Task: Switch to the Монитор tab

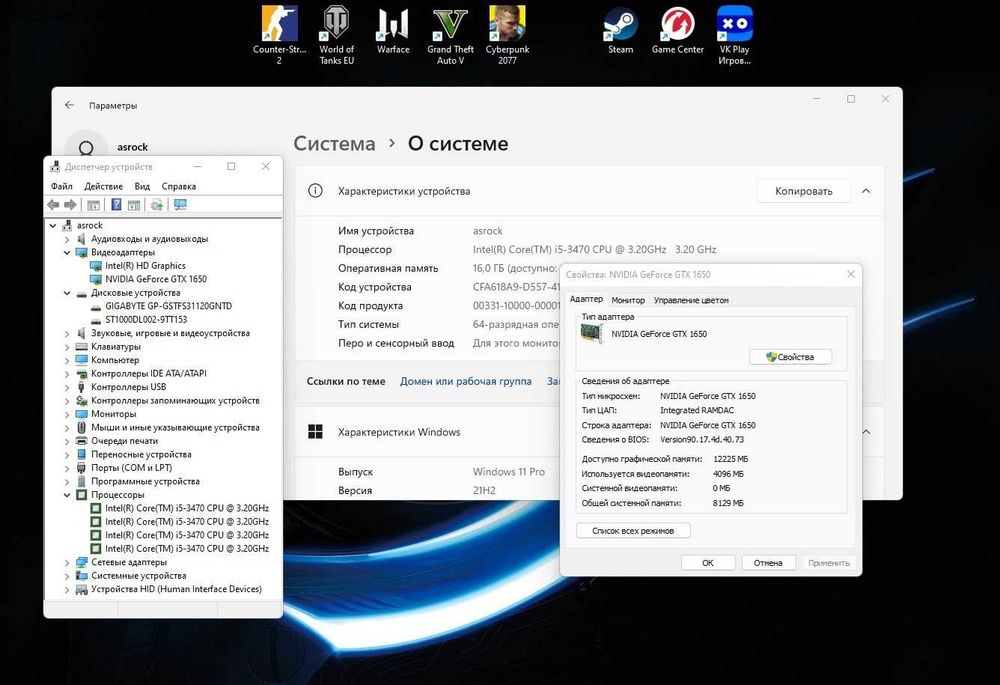Action: pyautogui.click(x=628, y=300)
